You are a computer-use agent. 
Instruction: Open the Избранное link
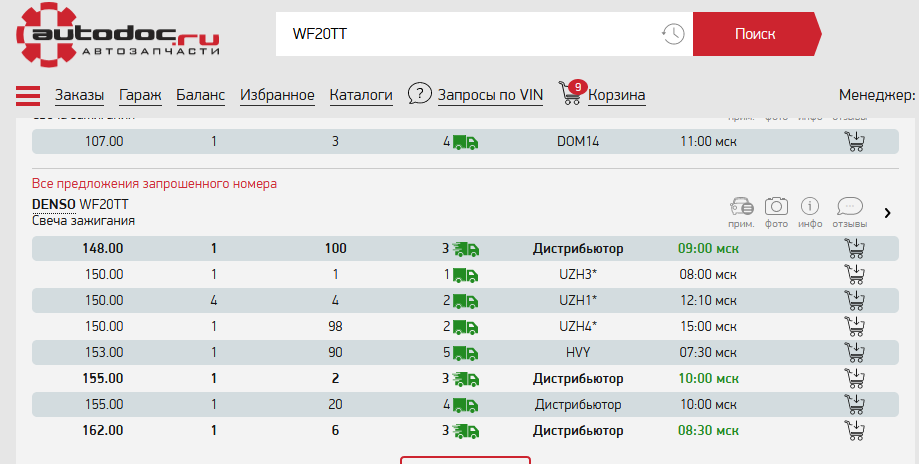point(277,96)
